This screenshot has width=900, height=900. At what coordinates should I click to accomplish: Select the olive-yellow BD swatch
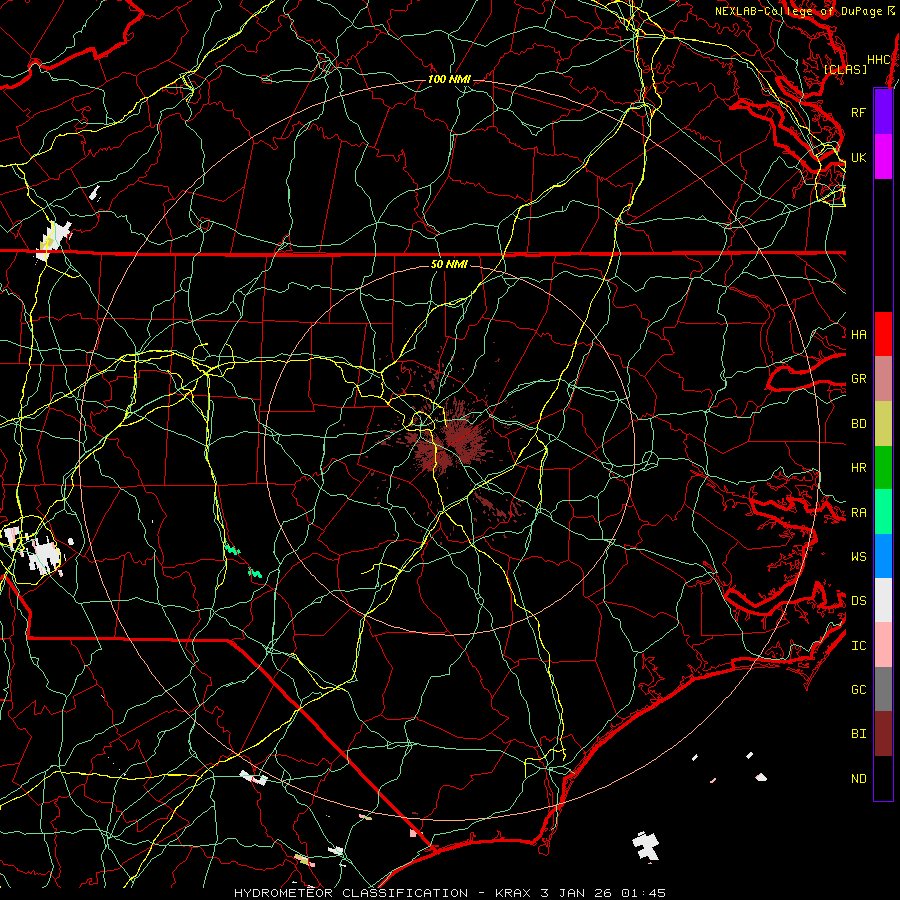[x=883, y=424]
